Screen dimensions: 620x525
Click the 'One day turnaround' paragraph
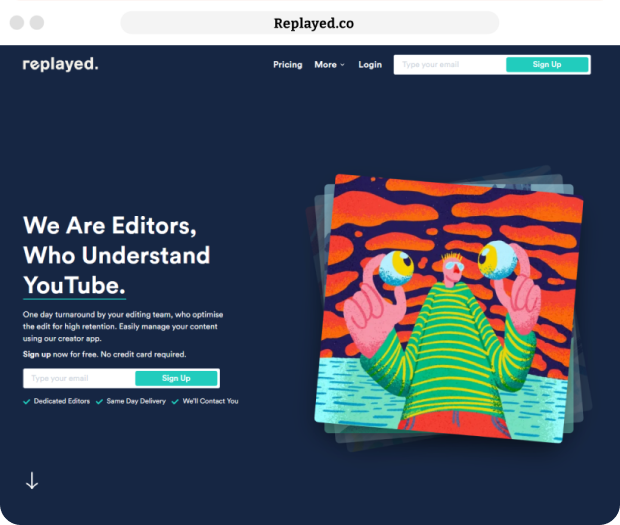123,327
